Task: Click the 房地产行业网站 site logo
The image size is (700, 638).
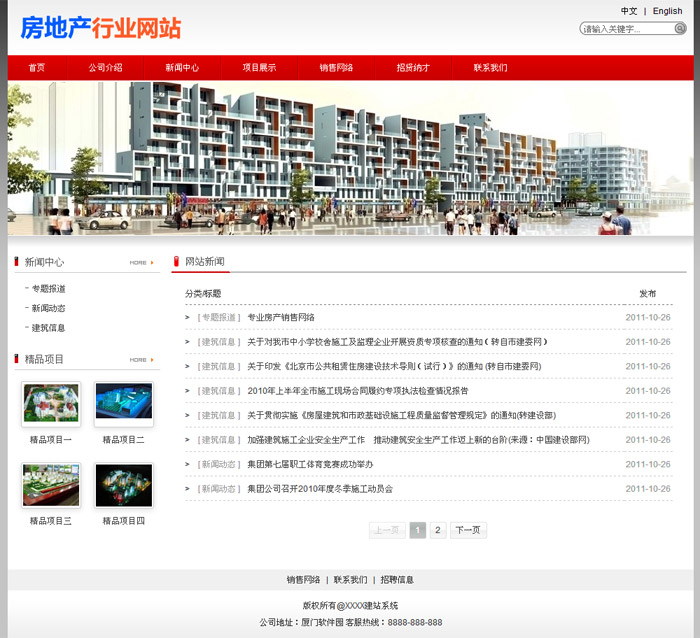Action: pos(101,28)
